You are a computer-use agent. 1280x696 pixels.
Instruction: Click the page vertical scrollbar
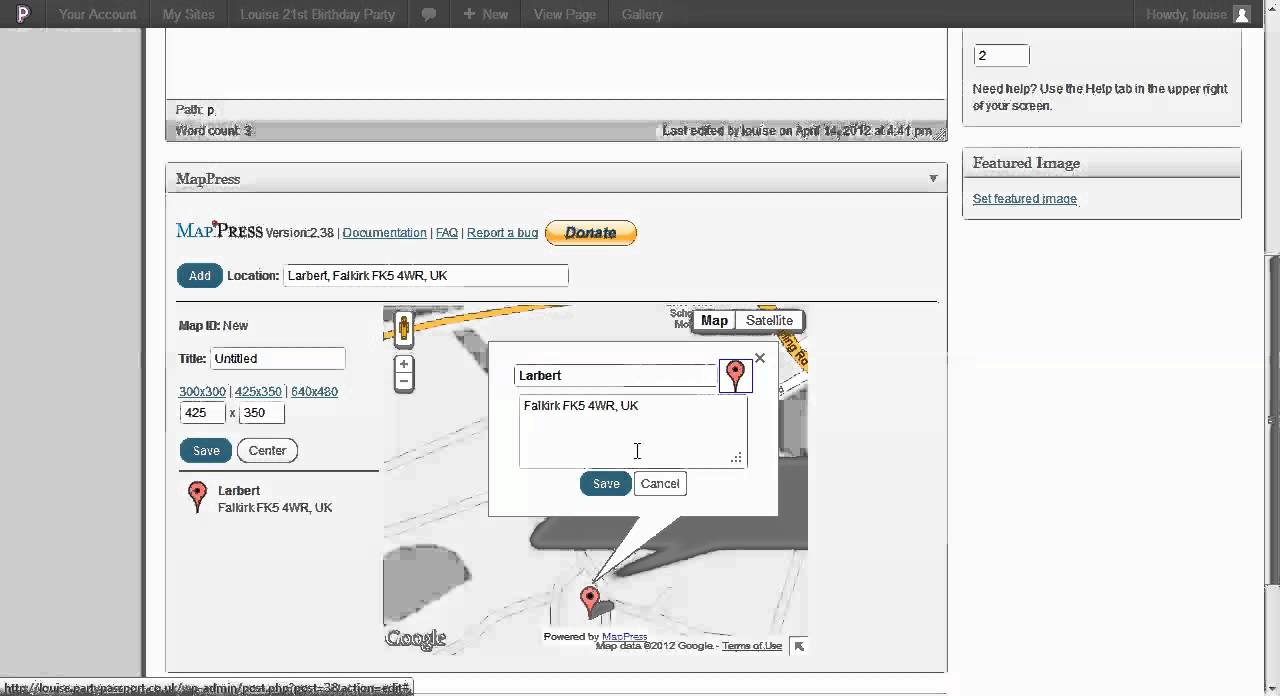[x=1273, y=420]
